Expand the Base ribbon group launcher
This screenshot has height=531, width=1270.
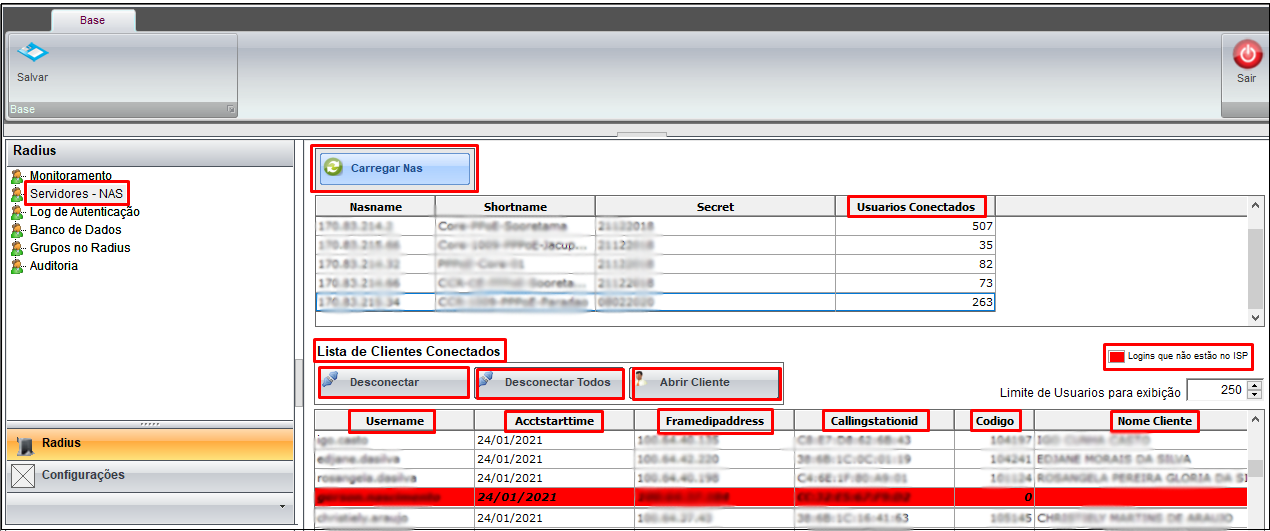pos(230,109)
